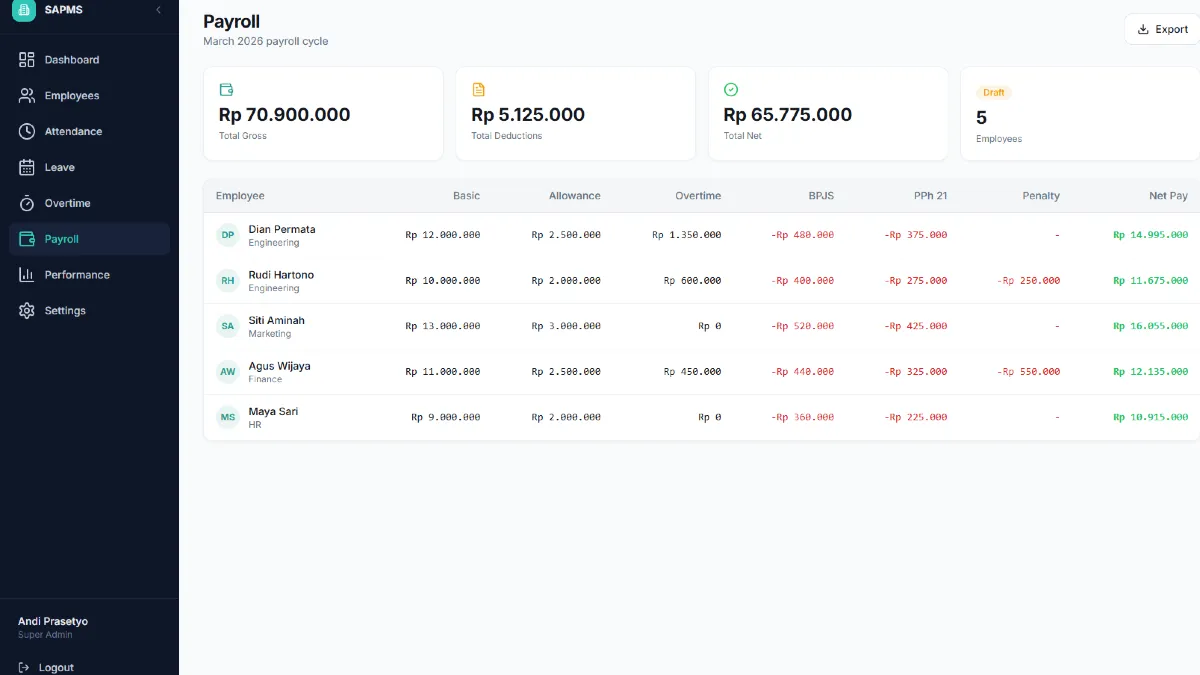Click net pay Rp 16.055.000
This screenshot has width=1200, height=675.
point(1151,326)
